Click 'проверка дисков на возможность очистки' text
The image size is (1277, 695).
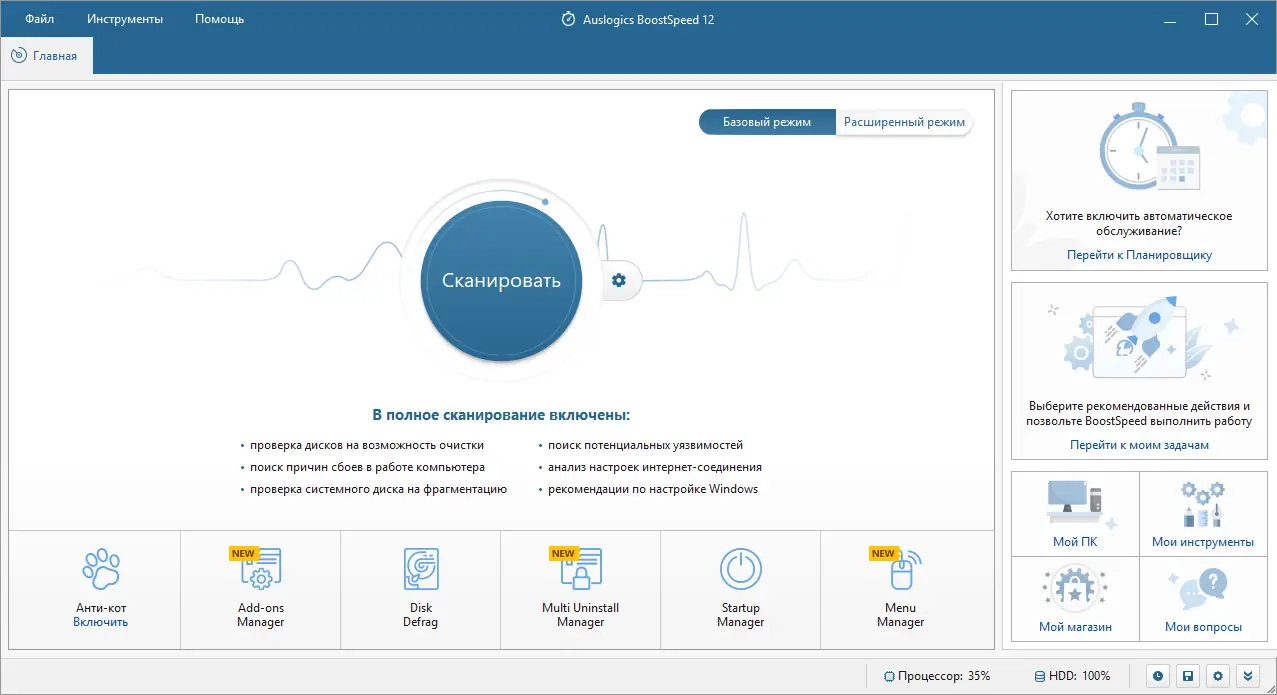click(367, 445)
